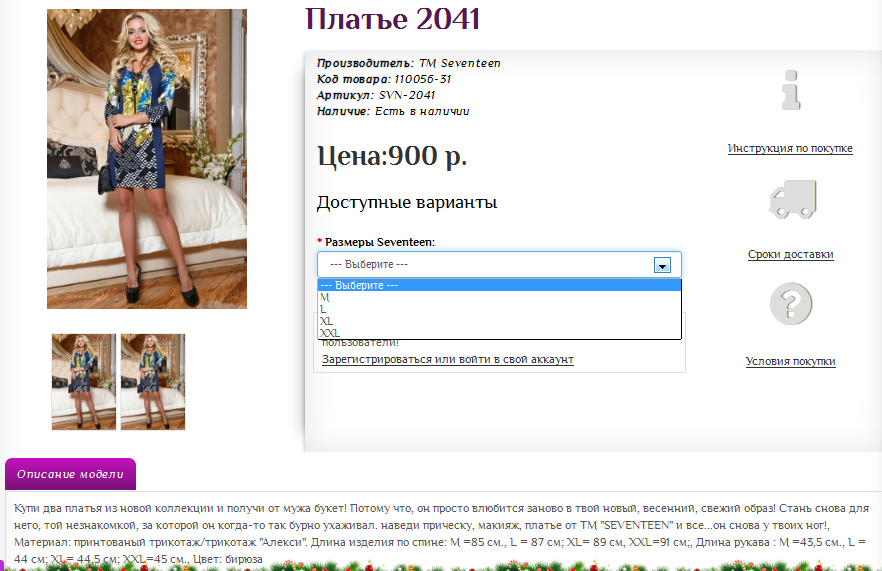Open the Условия покупки link
Image resolution: width=882 pixels, height=571 pixels.
pos(790,361)
